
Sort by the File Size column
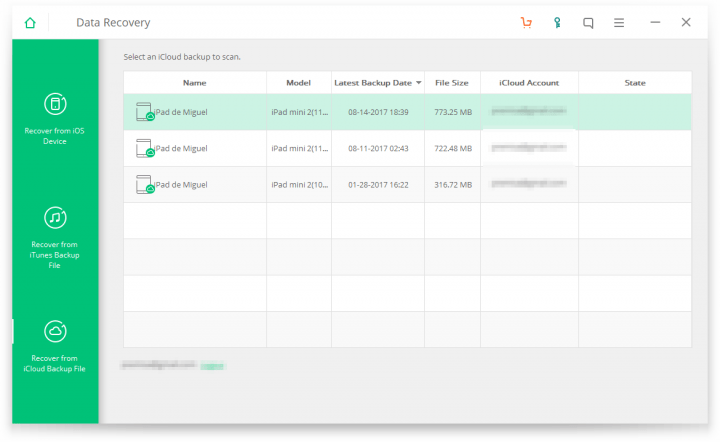(452, 83)
